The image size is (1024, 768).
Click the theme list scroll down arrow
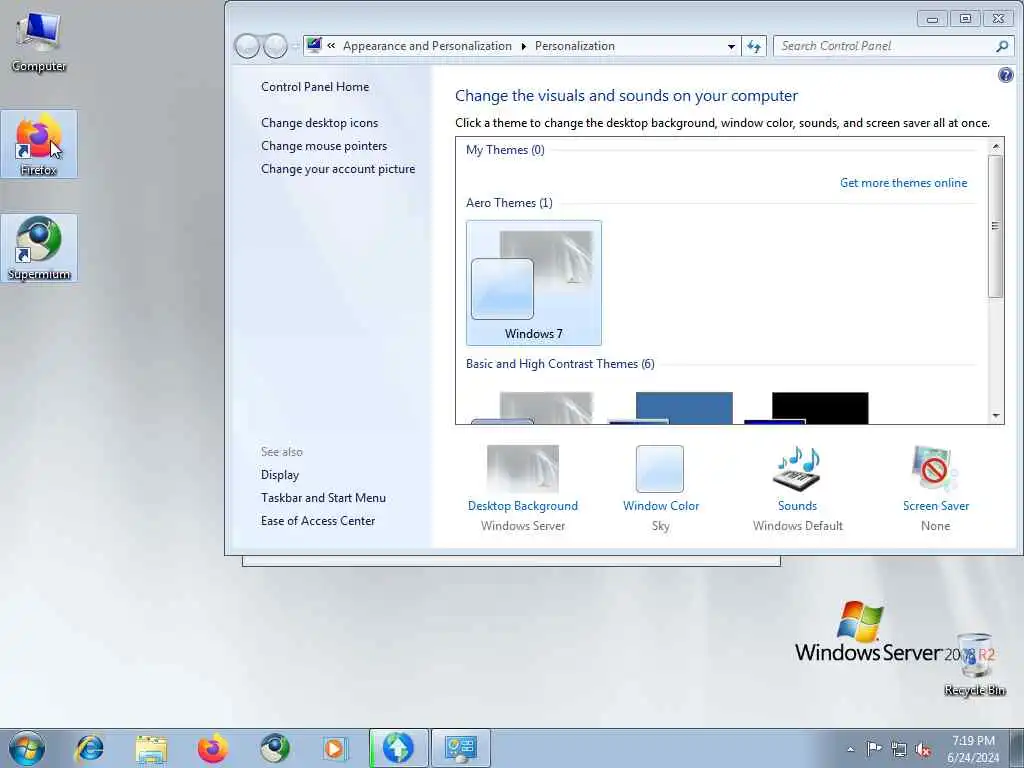[996, 415]
